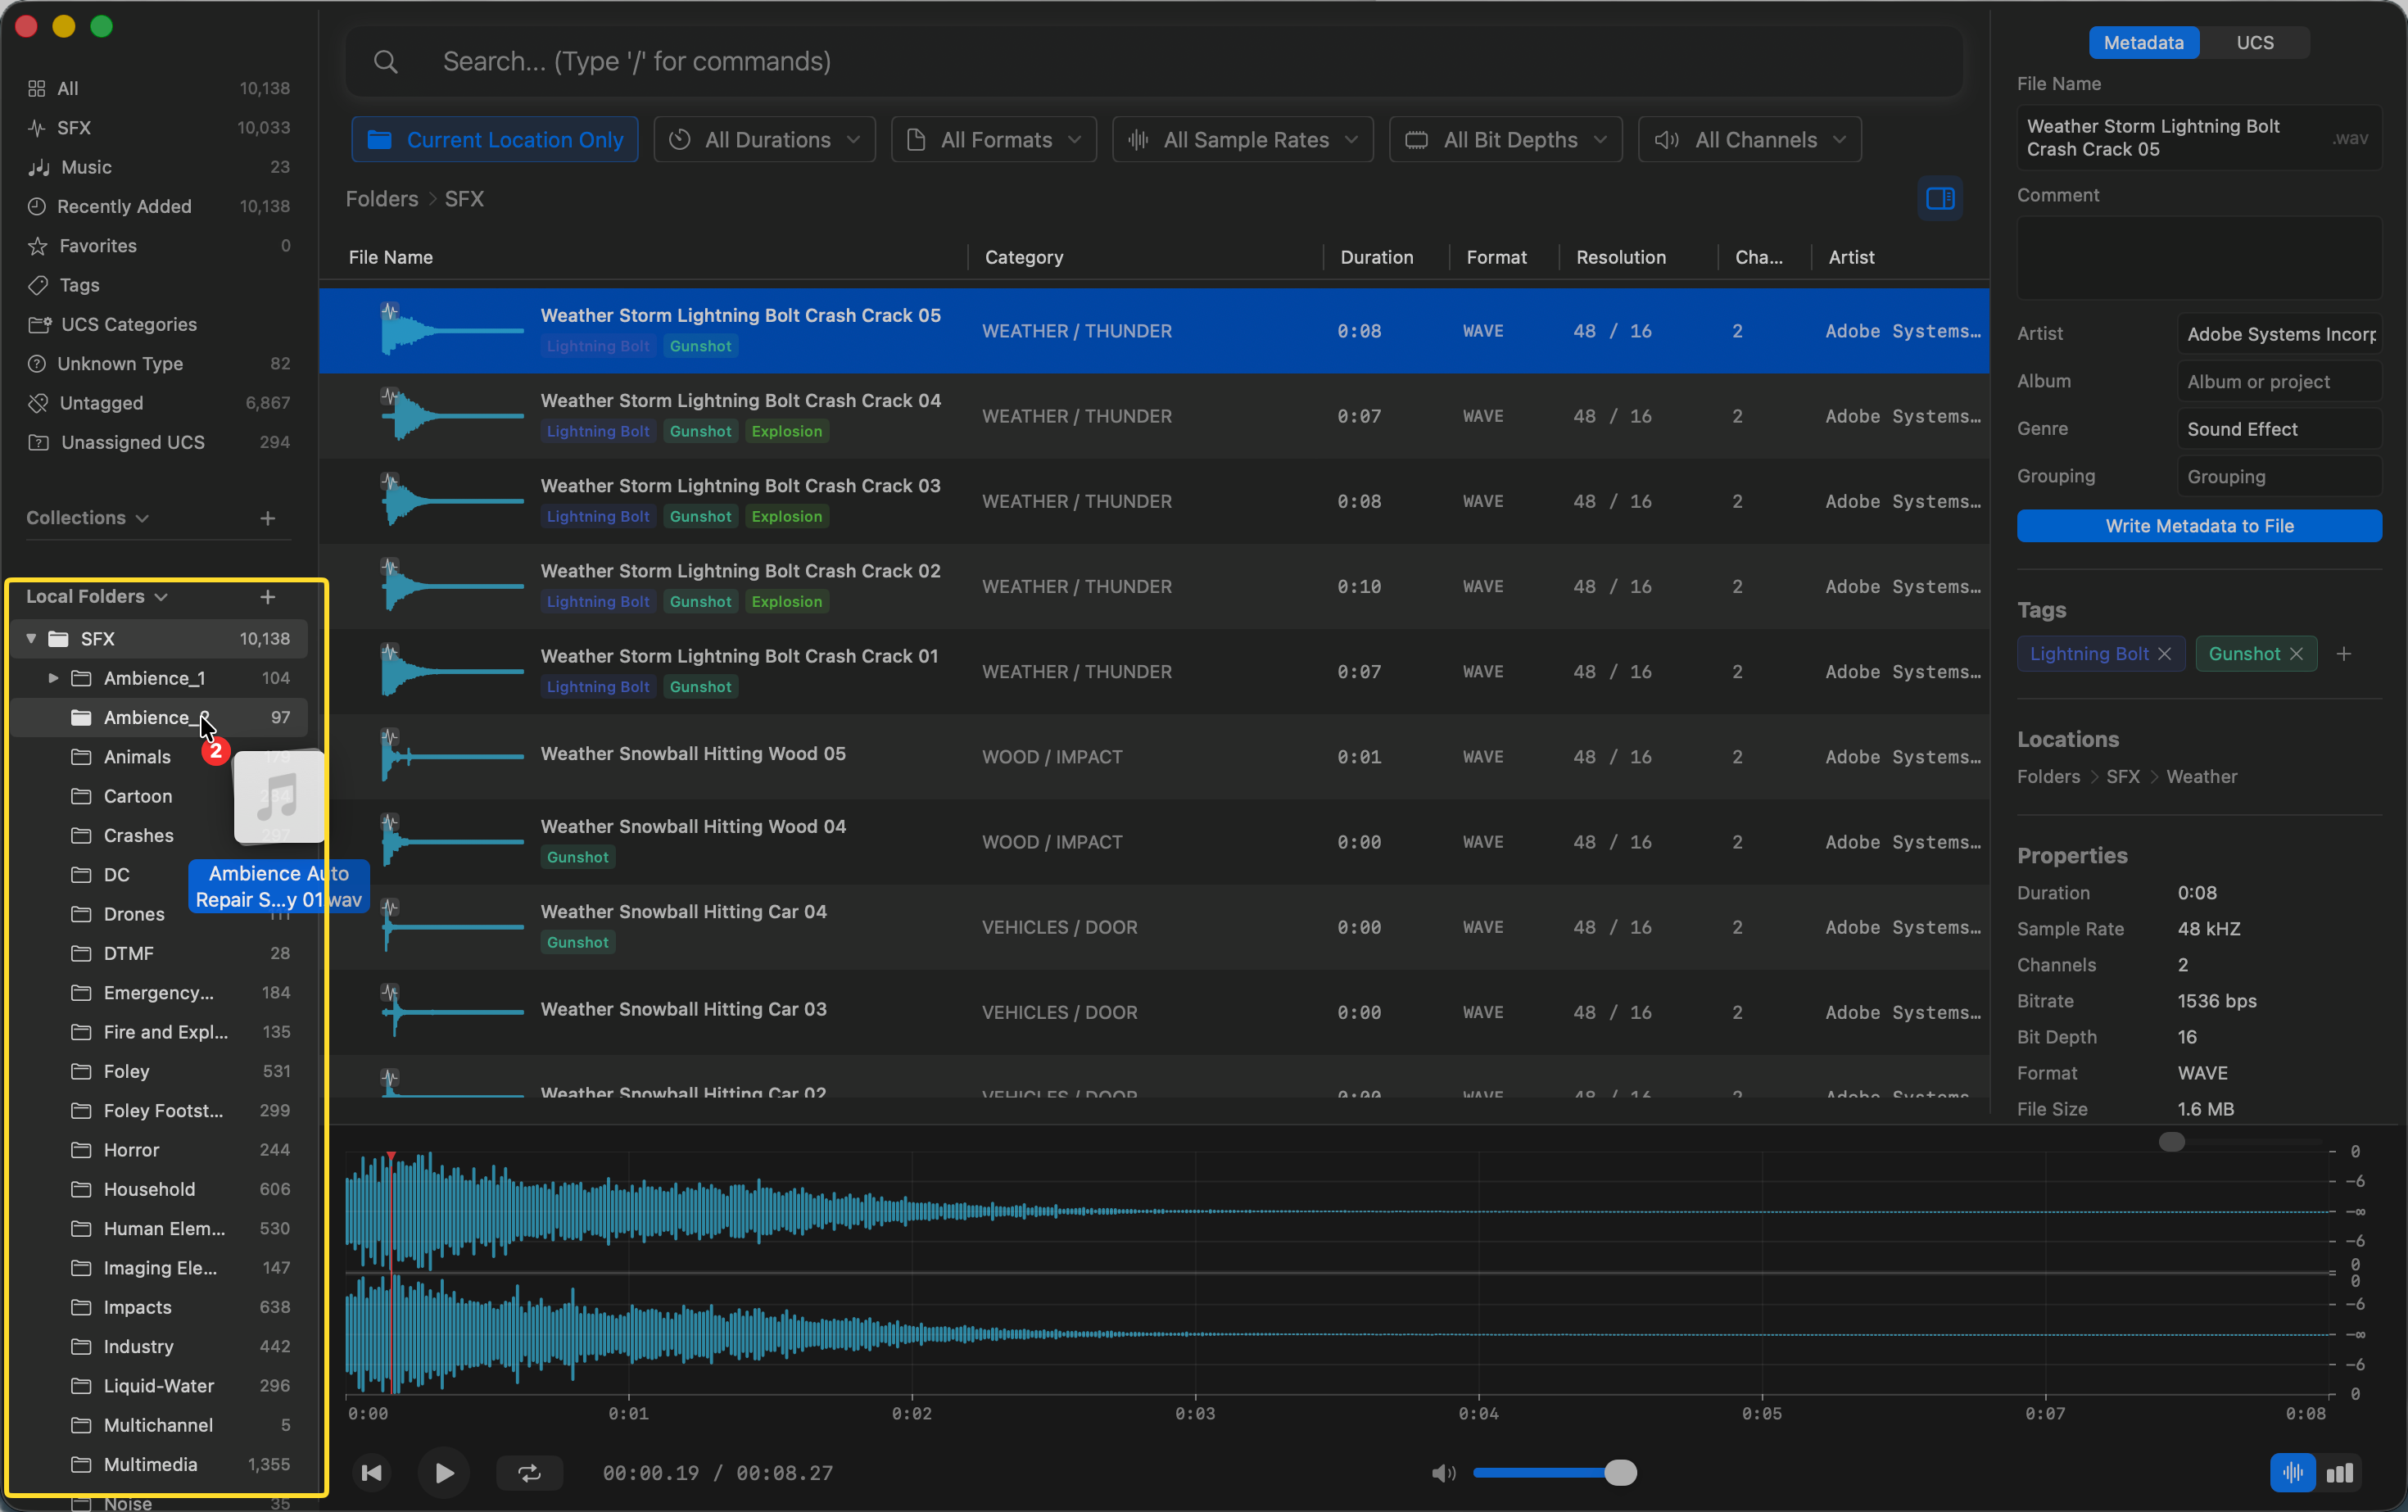Mute audio with the speaker icon
The height and width of the screenshot is (1512, 2408).
click(1443, 1473)
